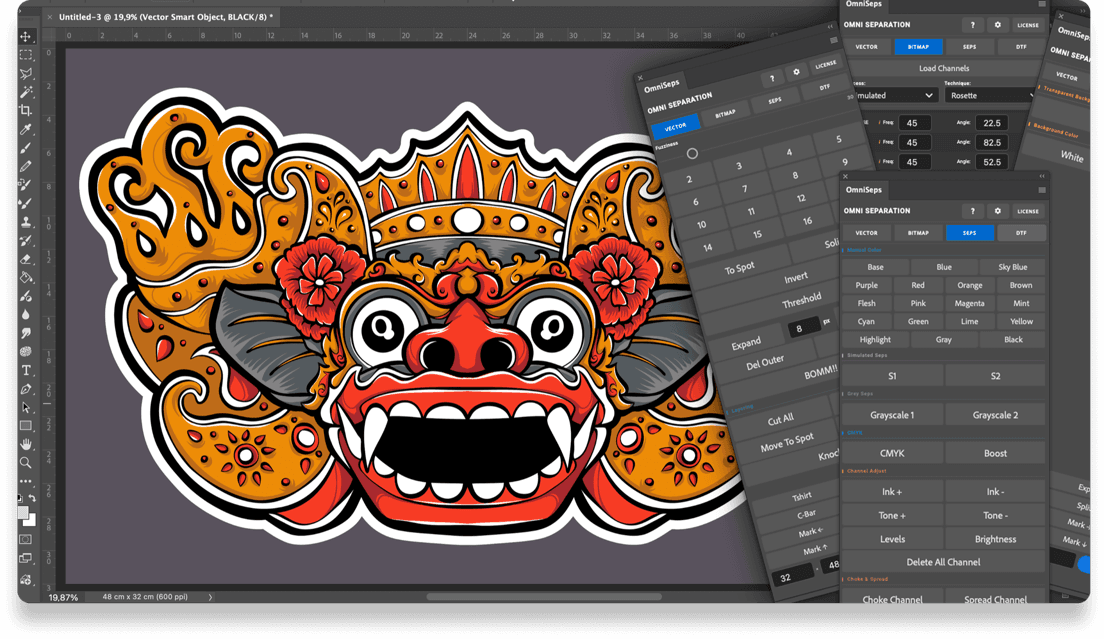Select the Rectangle shape tool
The image size is (1104, 639).
coord(26,426)
